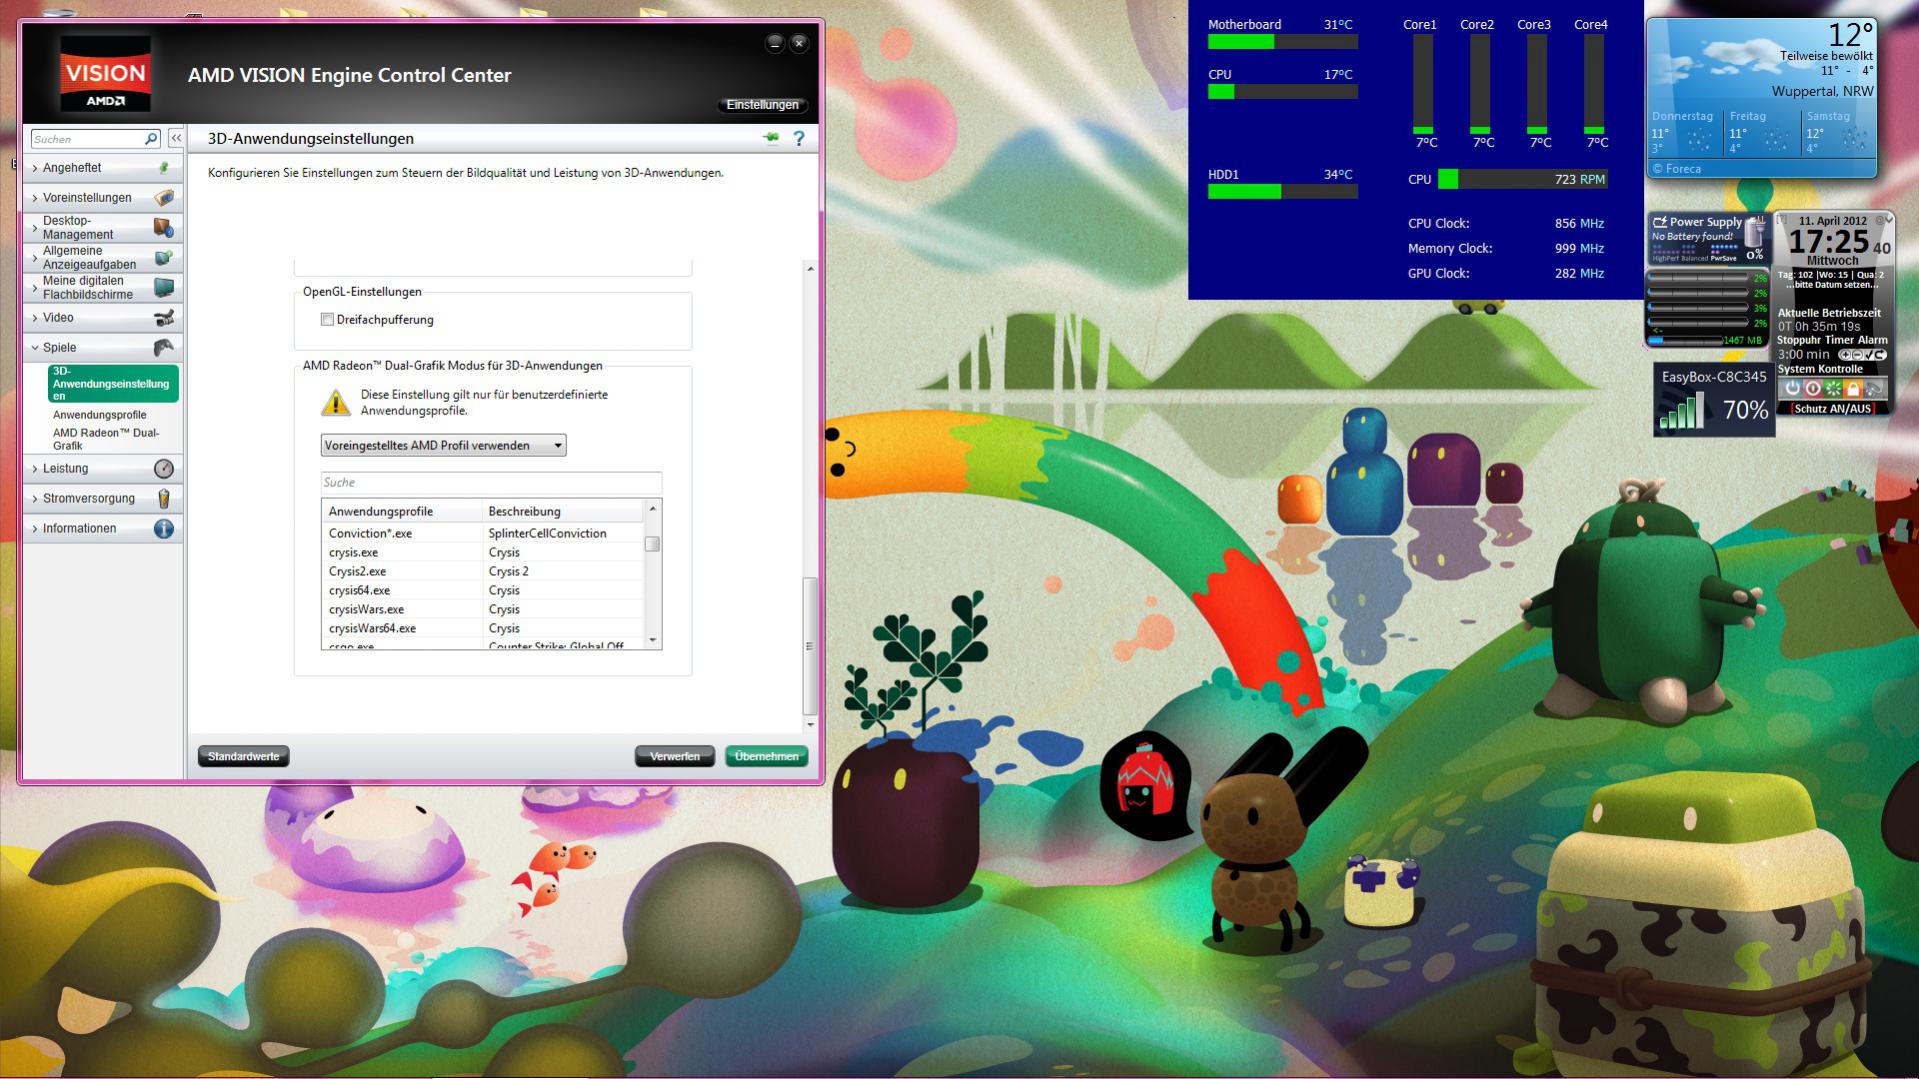Click the grey last icon under System Kontrolle

1875,388
